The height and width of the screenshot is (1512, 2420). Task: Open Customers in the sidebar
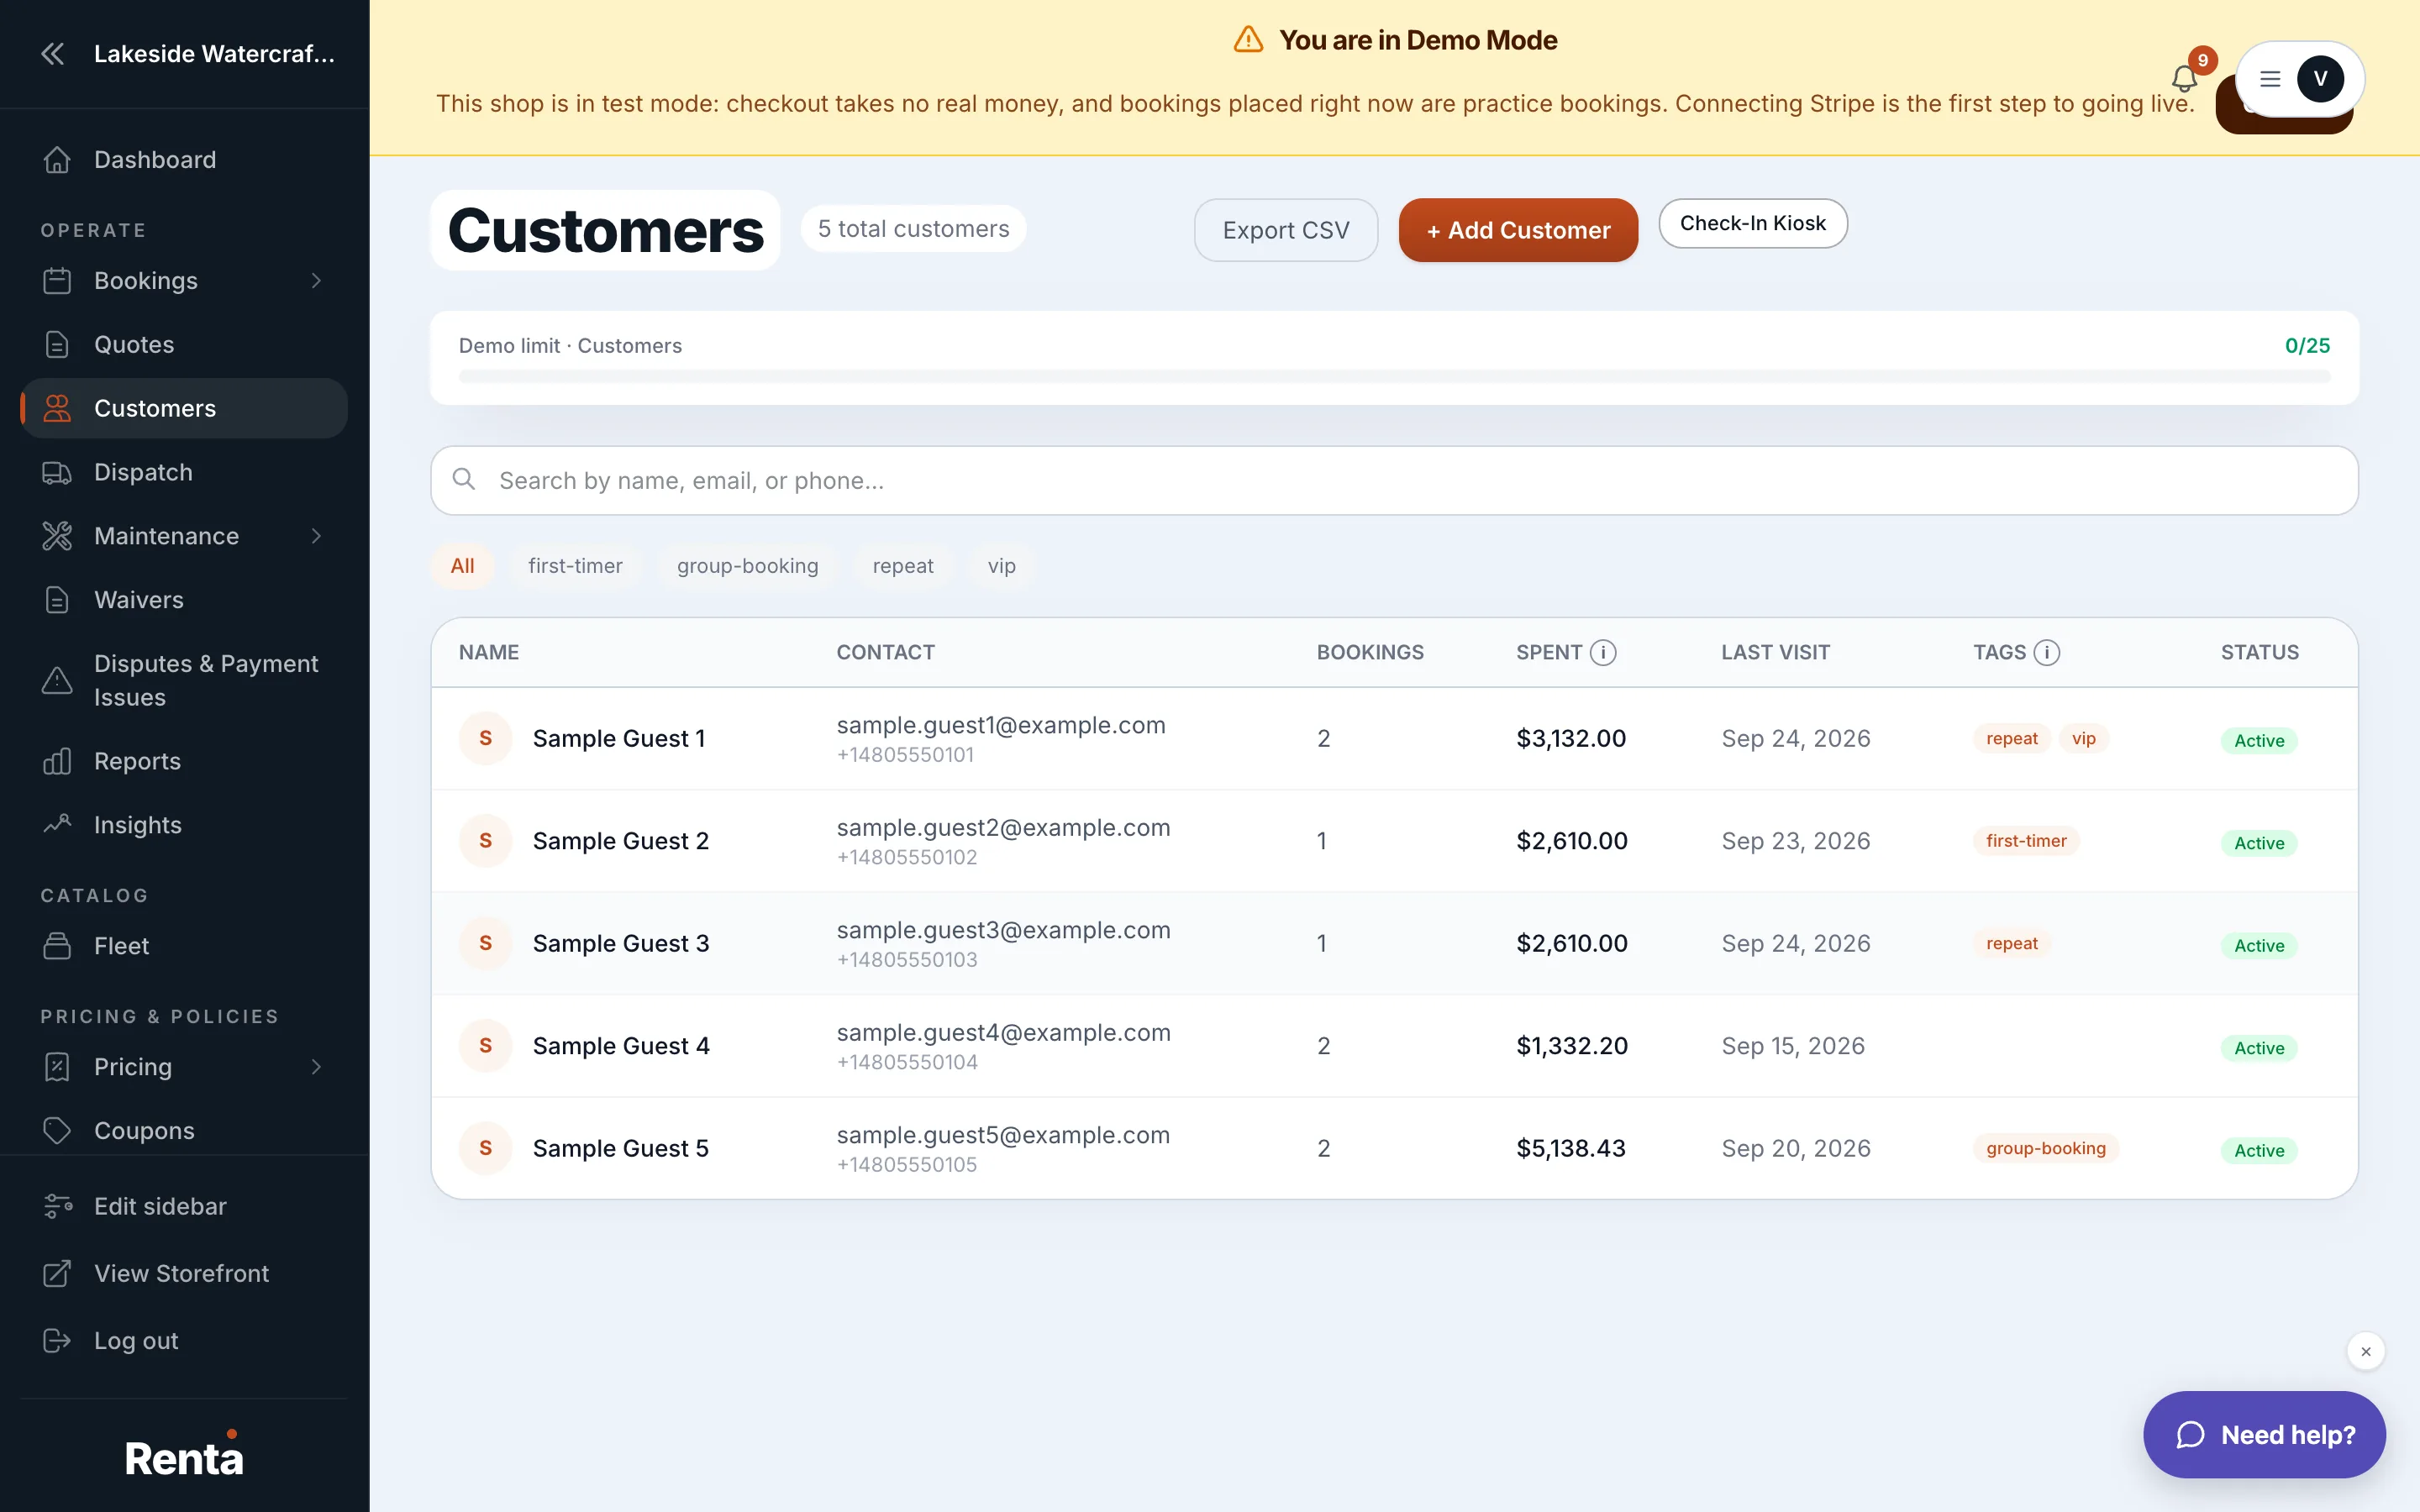point(184,408)
